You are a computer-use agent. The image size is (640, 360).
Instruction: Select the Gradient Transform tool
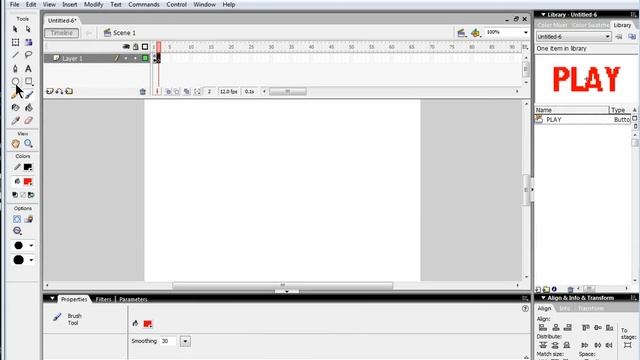[28, 42]
